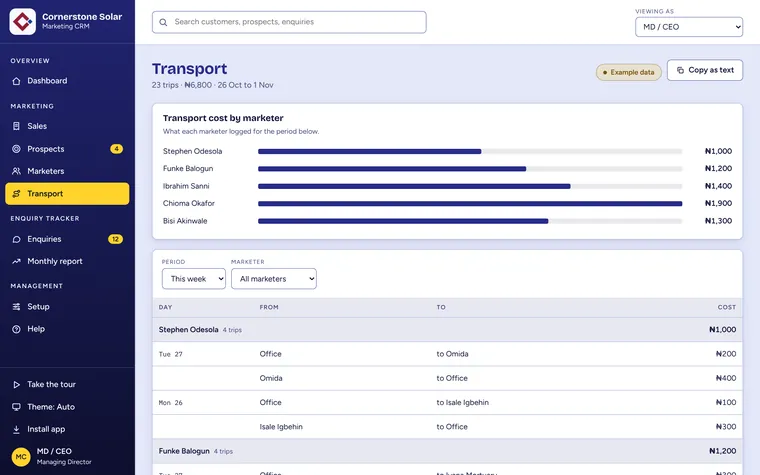Switch Theme: Auto setting
Image resolution: width=760 pixels, height=475 pixels.
tap(67, 407)
